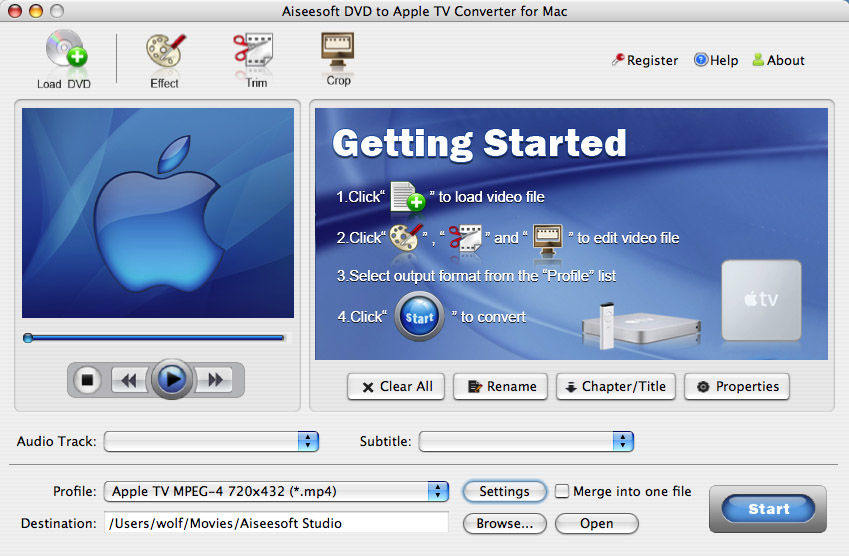The height and width of the screenshot is (556, 849).
Task: Click the round Start icon in step 4
Action: 419,316
